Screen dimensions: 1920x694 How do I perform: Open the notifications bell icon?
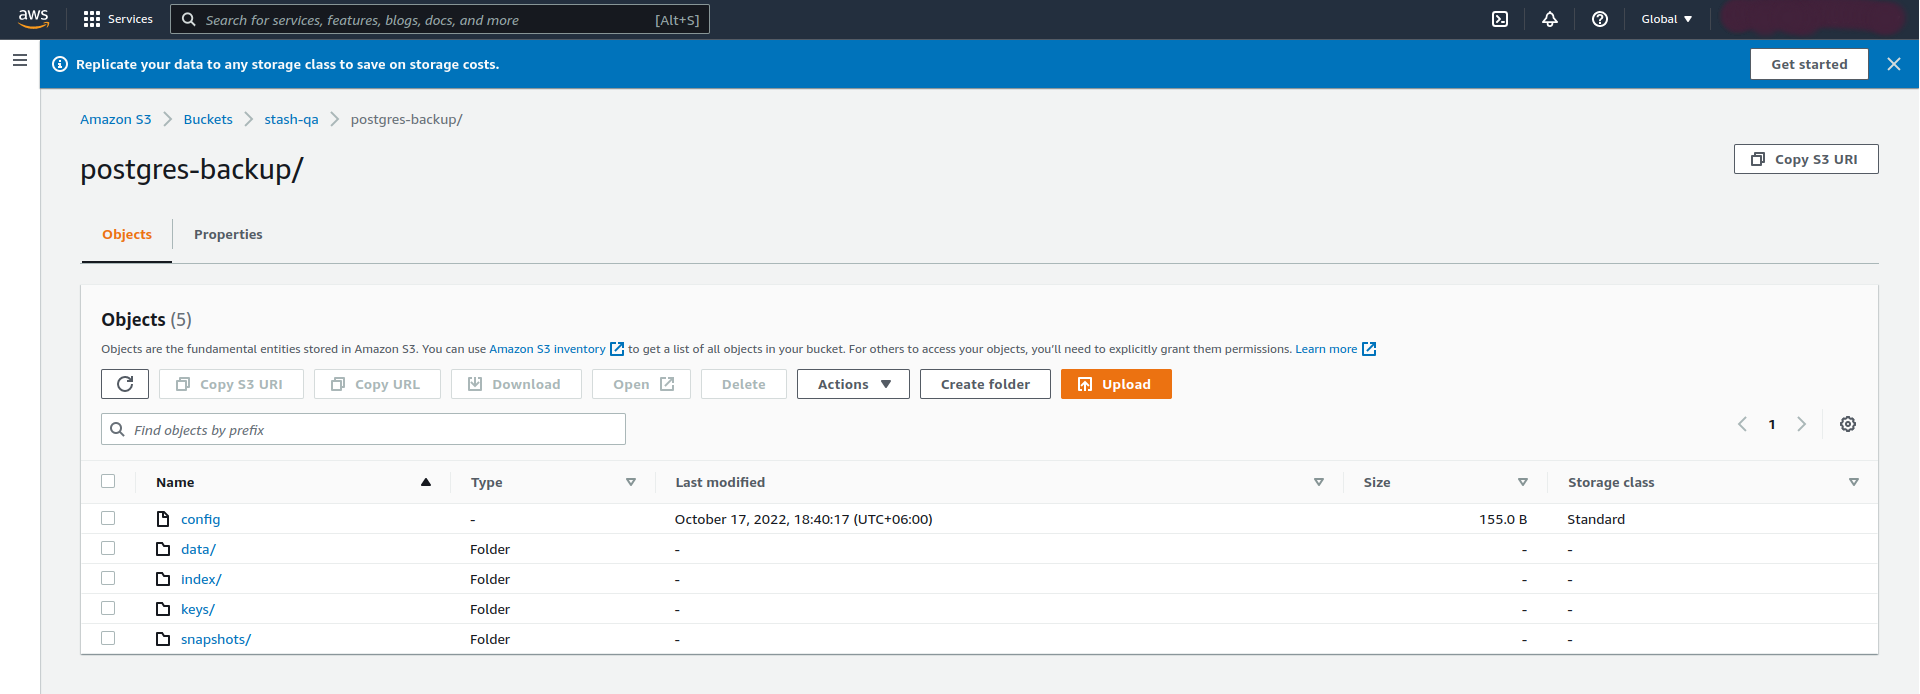point(1550,19)
